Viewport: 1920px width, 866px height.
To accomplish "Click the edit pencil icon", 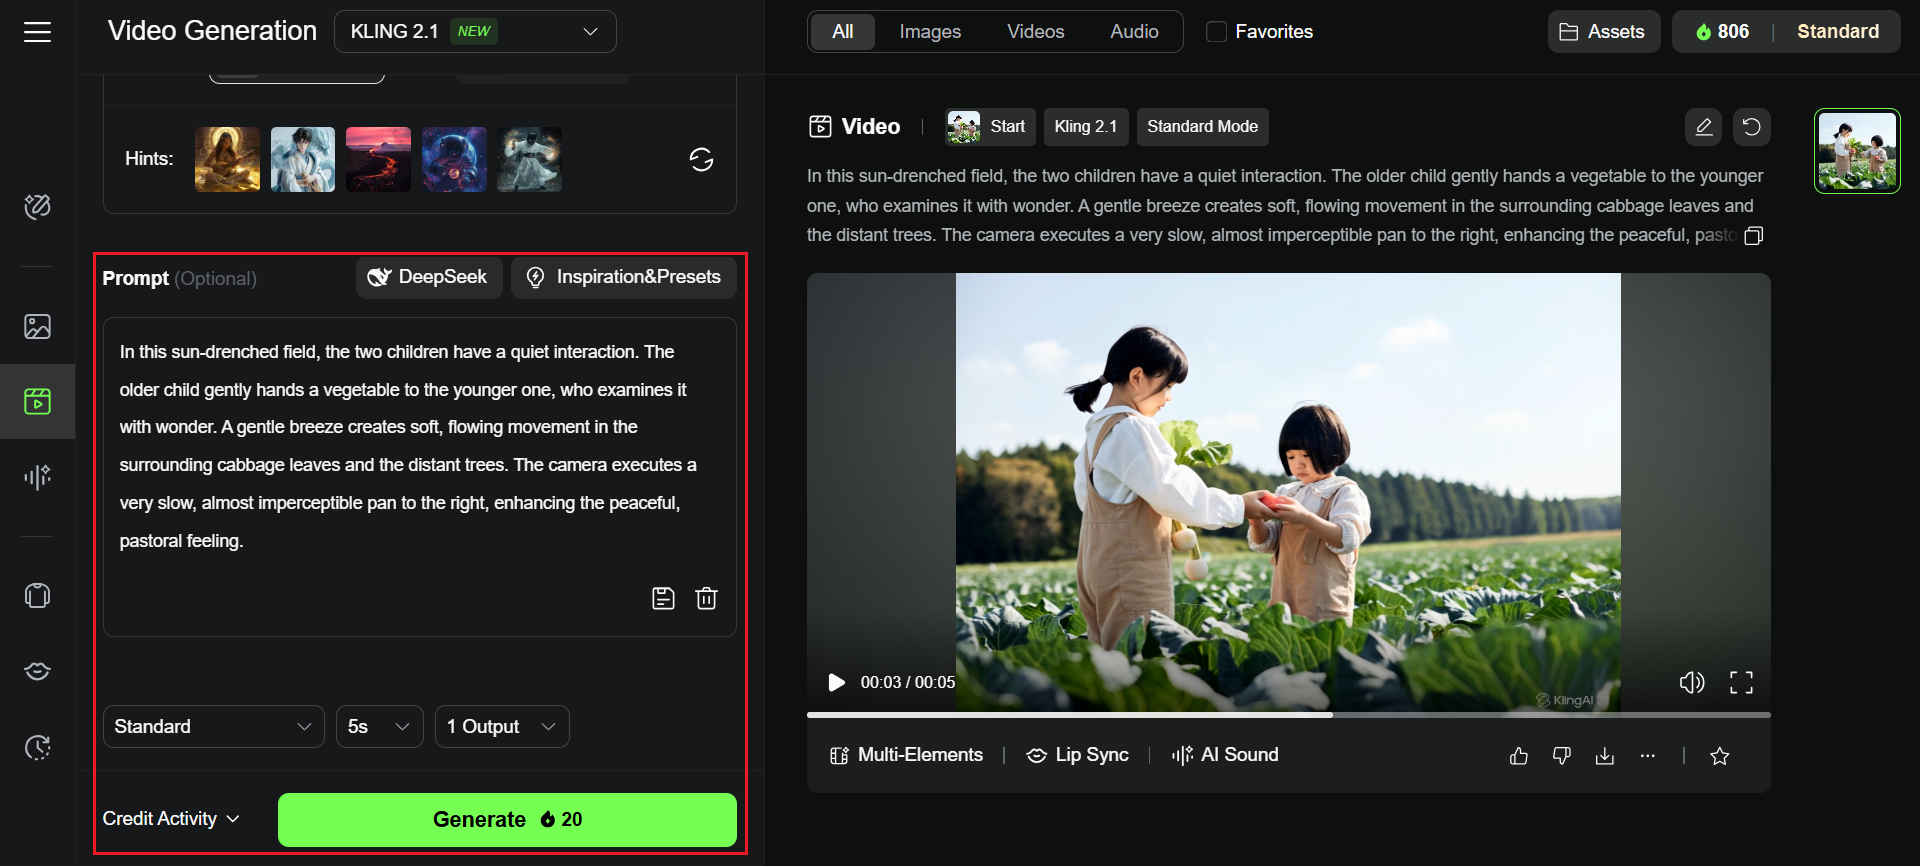I will coord(1703,127).
